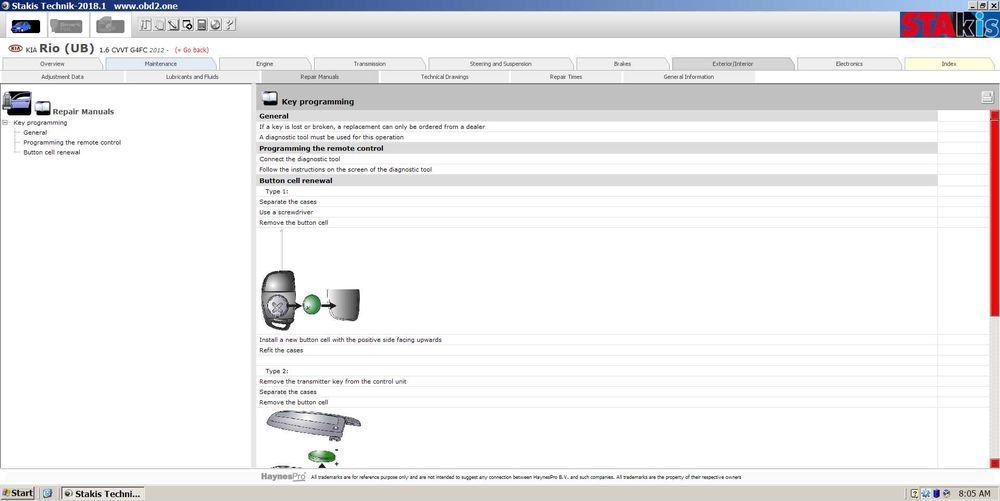Click the red vertical scrollbar thumb
Screen dimensions: 1000x501
point(994,217)
